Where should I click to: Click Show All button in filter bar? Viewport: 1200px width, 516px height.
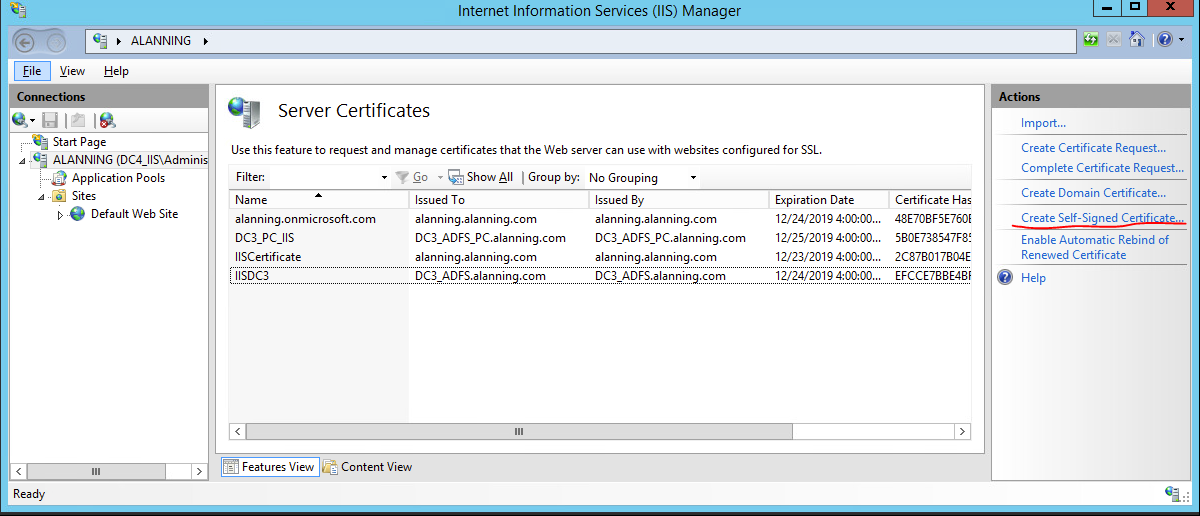(x=481, y=177)
